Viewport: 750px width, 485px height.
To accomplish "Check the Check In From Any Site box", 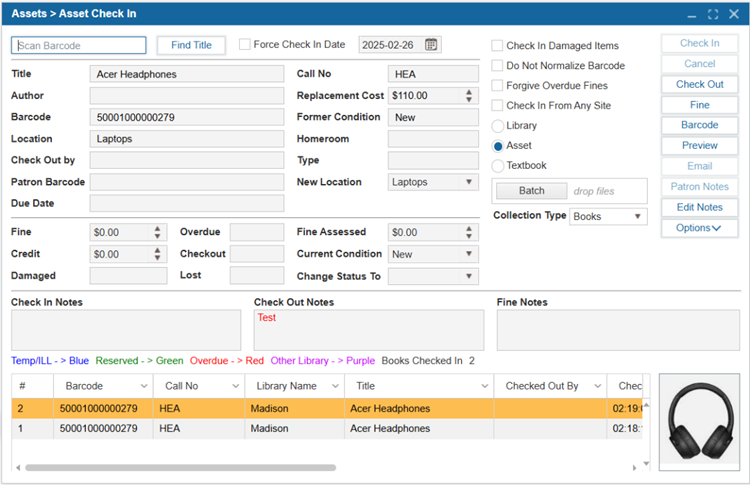I will click(497, 105).
